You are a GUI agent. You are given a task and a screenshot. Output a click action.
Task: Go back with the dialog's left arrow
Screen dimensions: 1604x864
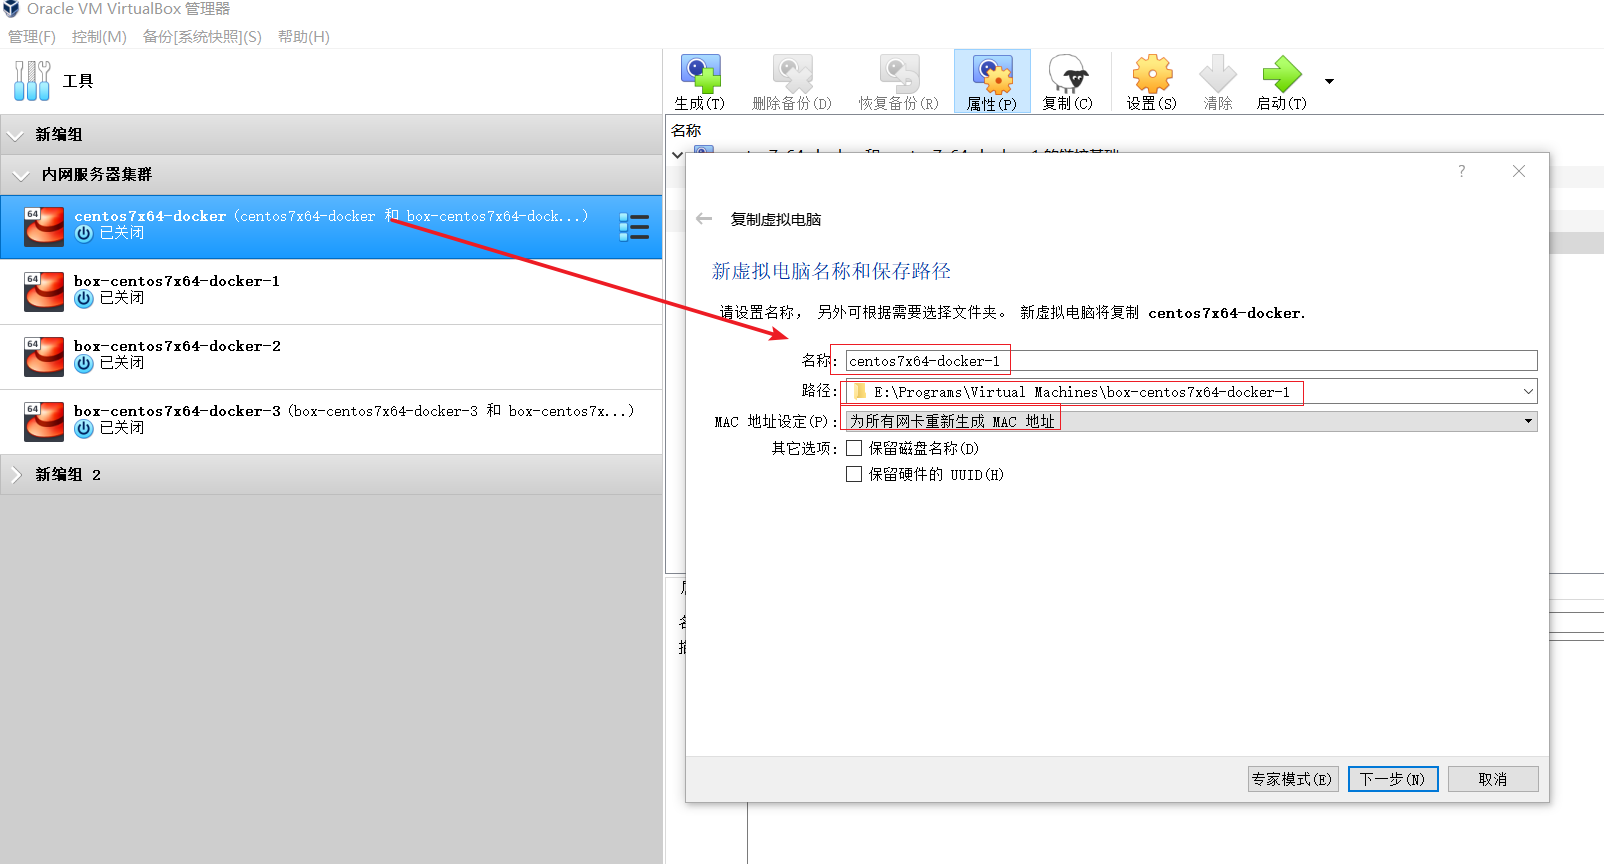[704, 219]
